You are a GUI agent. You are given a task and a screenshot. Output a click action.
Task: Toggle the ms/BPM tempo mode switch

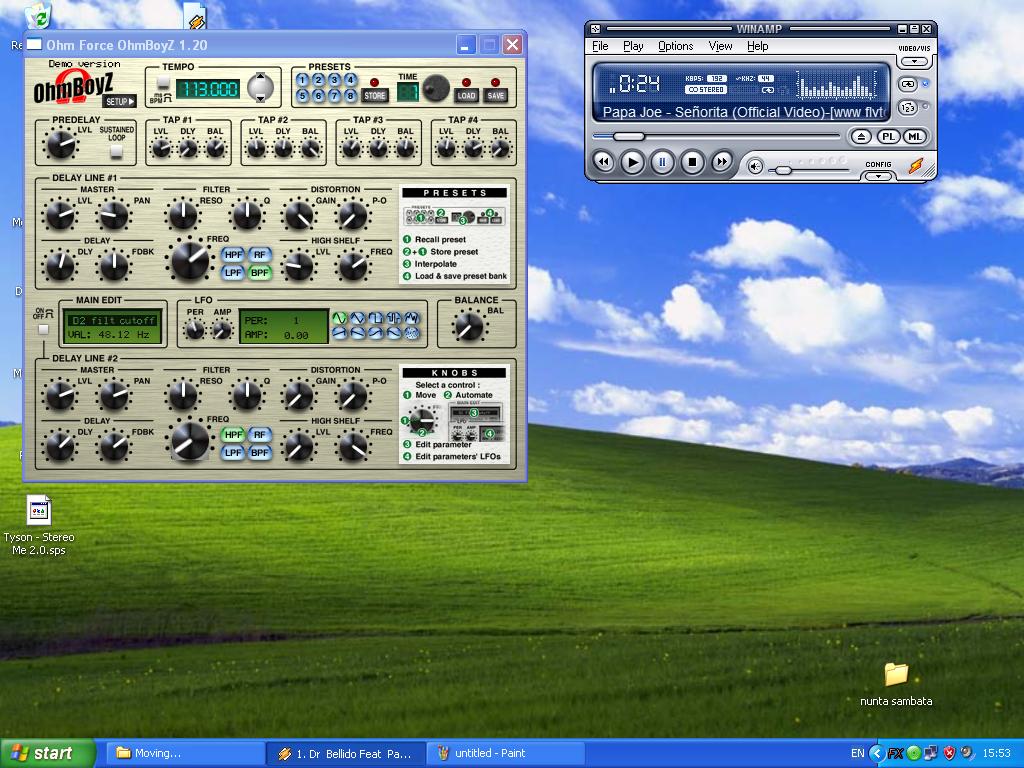163,82
